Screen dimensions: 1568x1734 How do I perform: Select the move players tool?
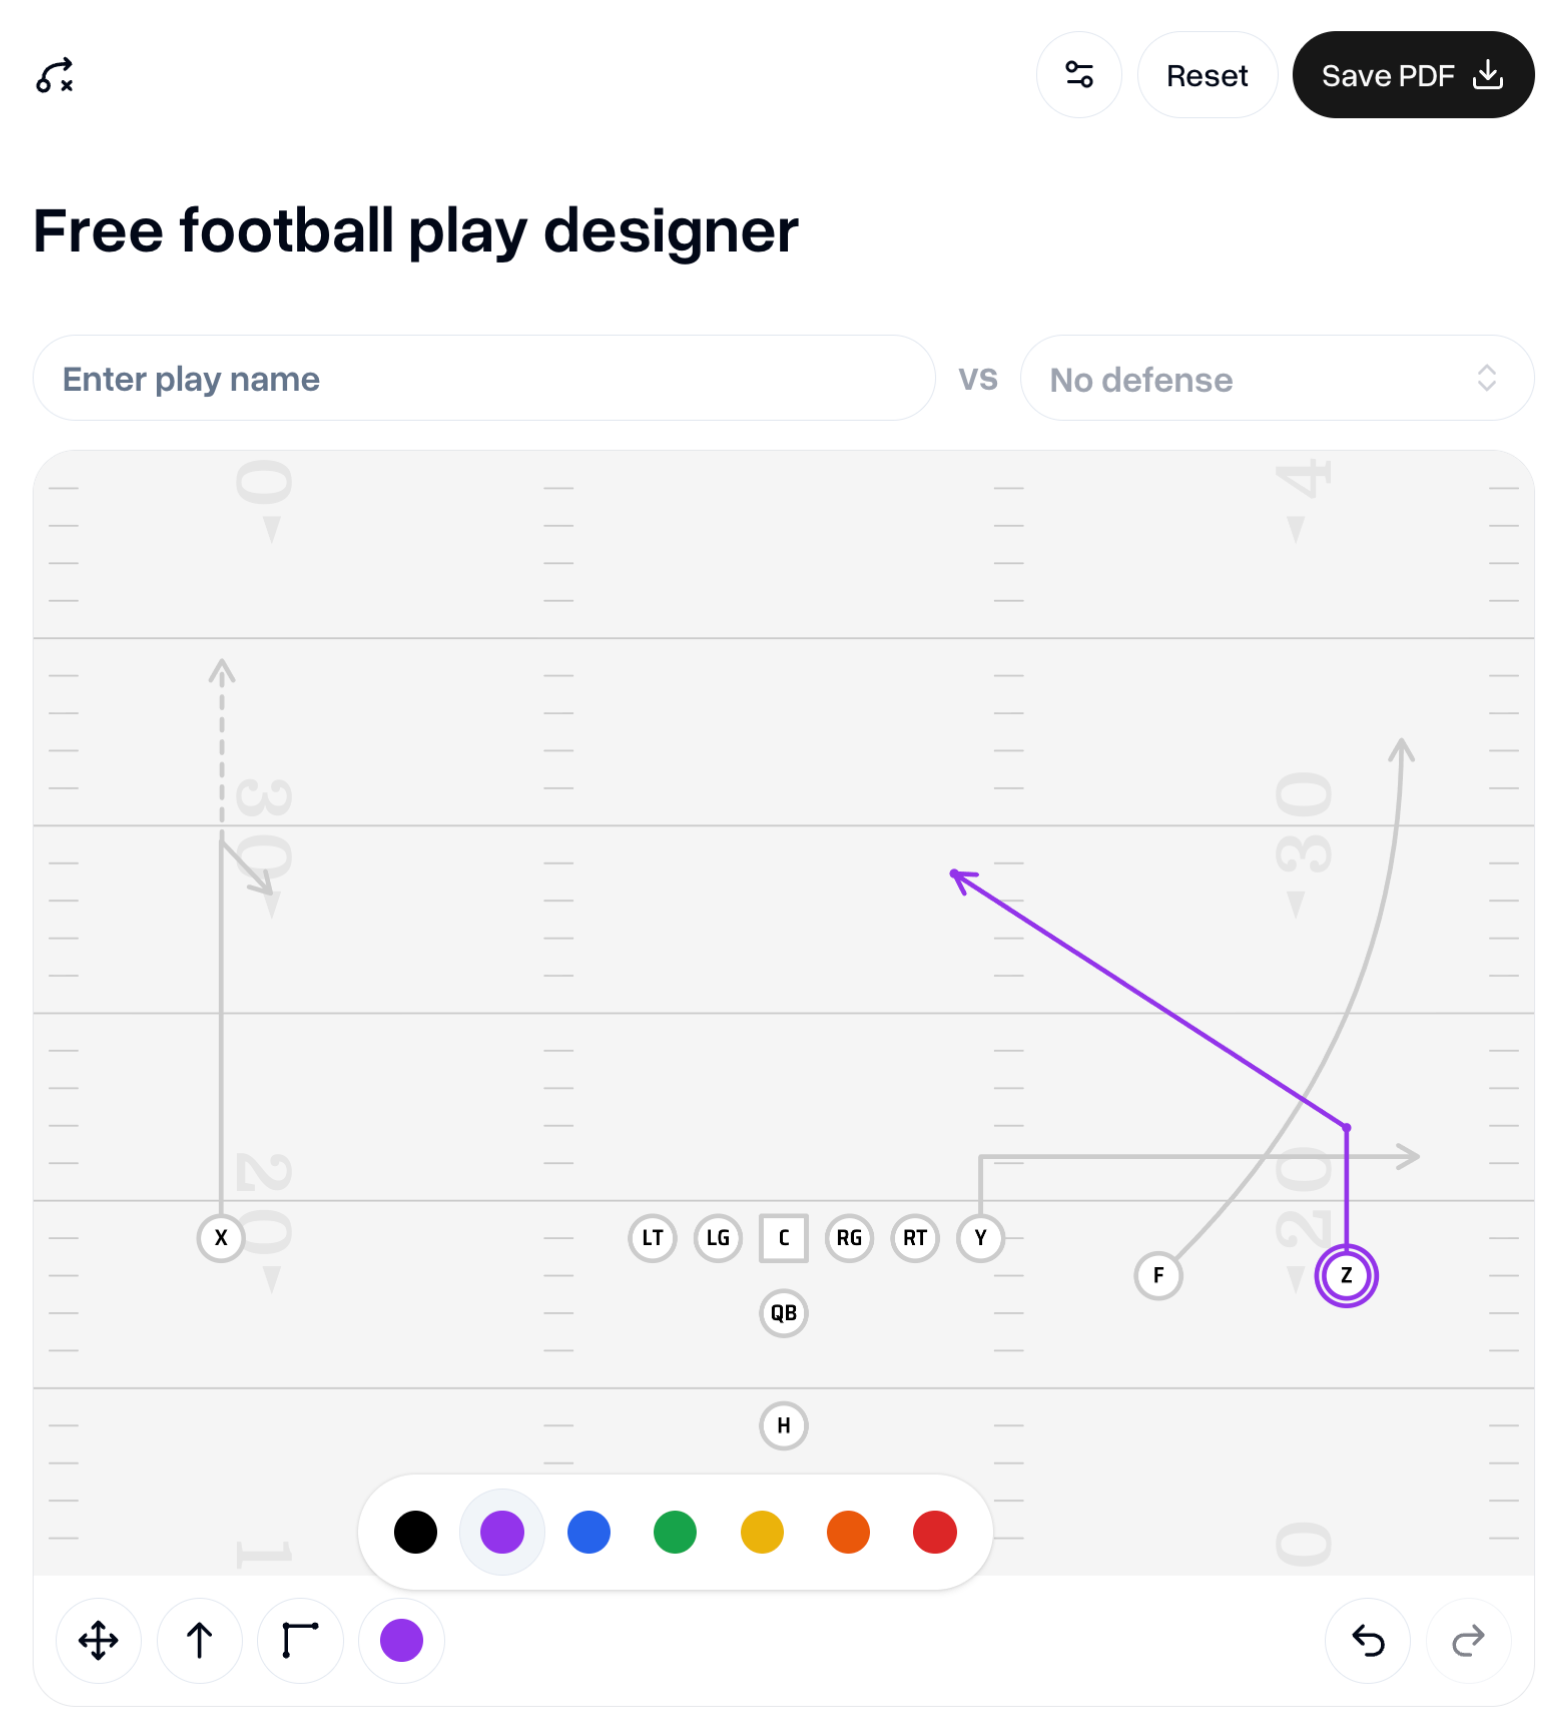click(x=98, y=1640)
